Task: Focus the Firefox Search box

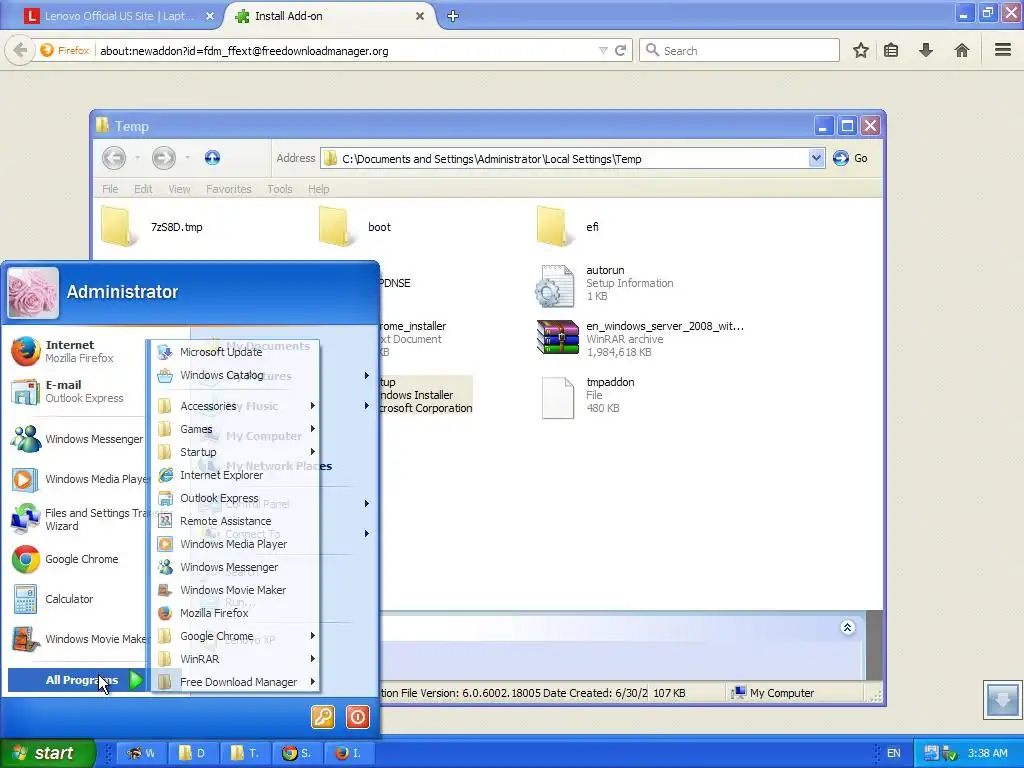Action: tap(739, 50)
